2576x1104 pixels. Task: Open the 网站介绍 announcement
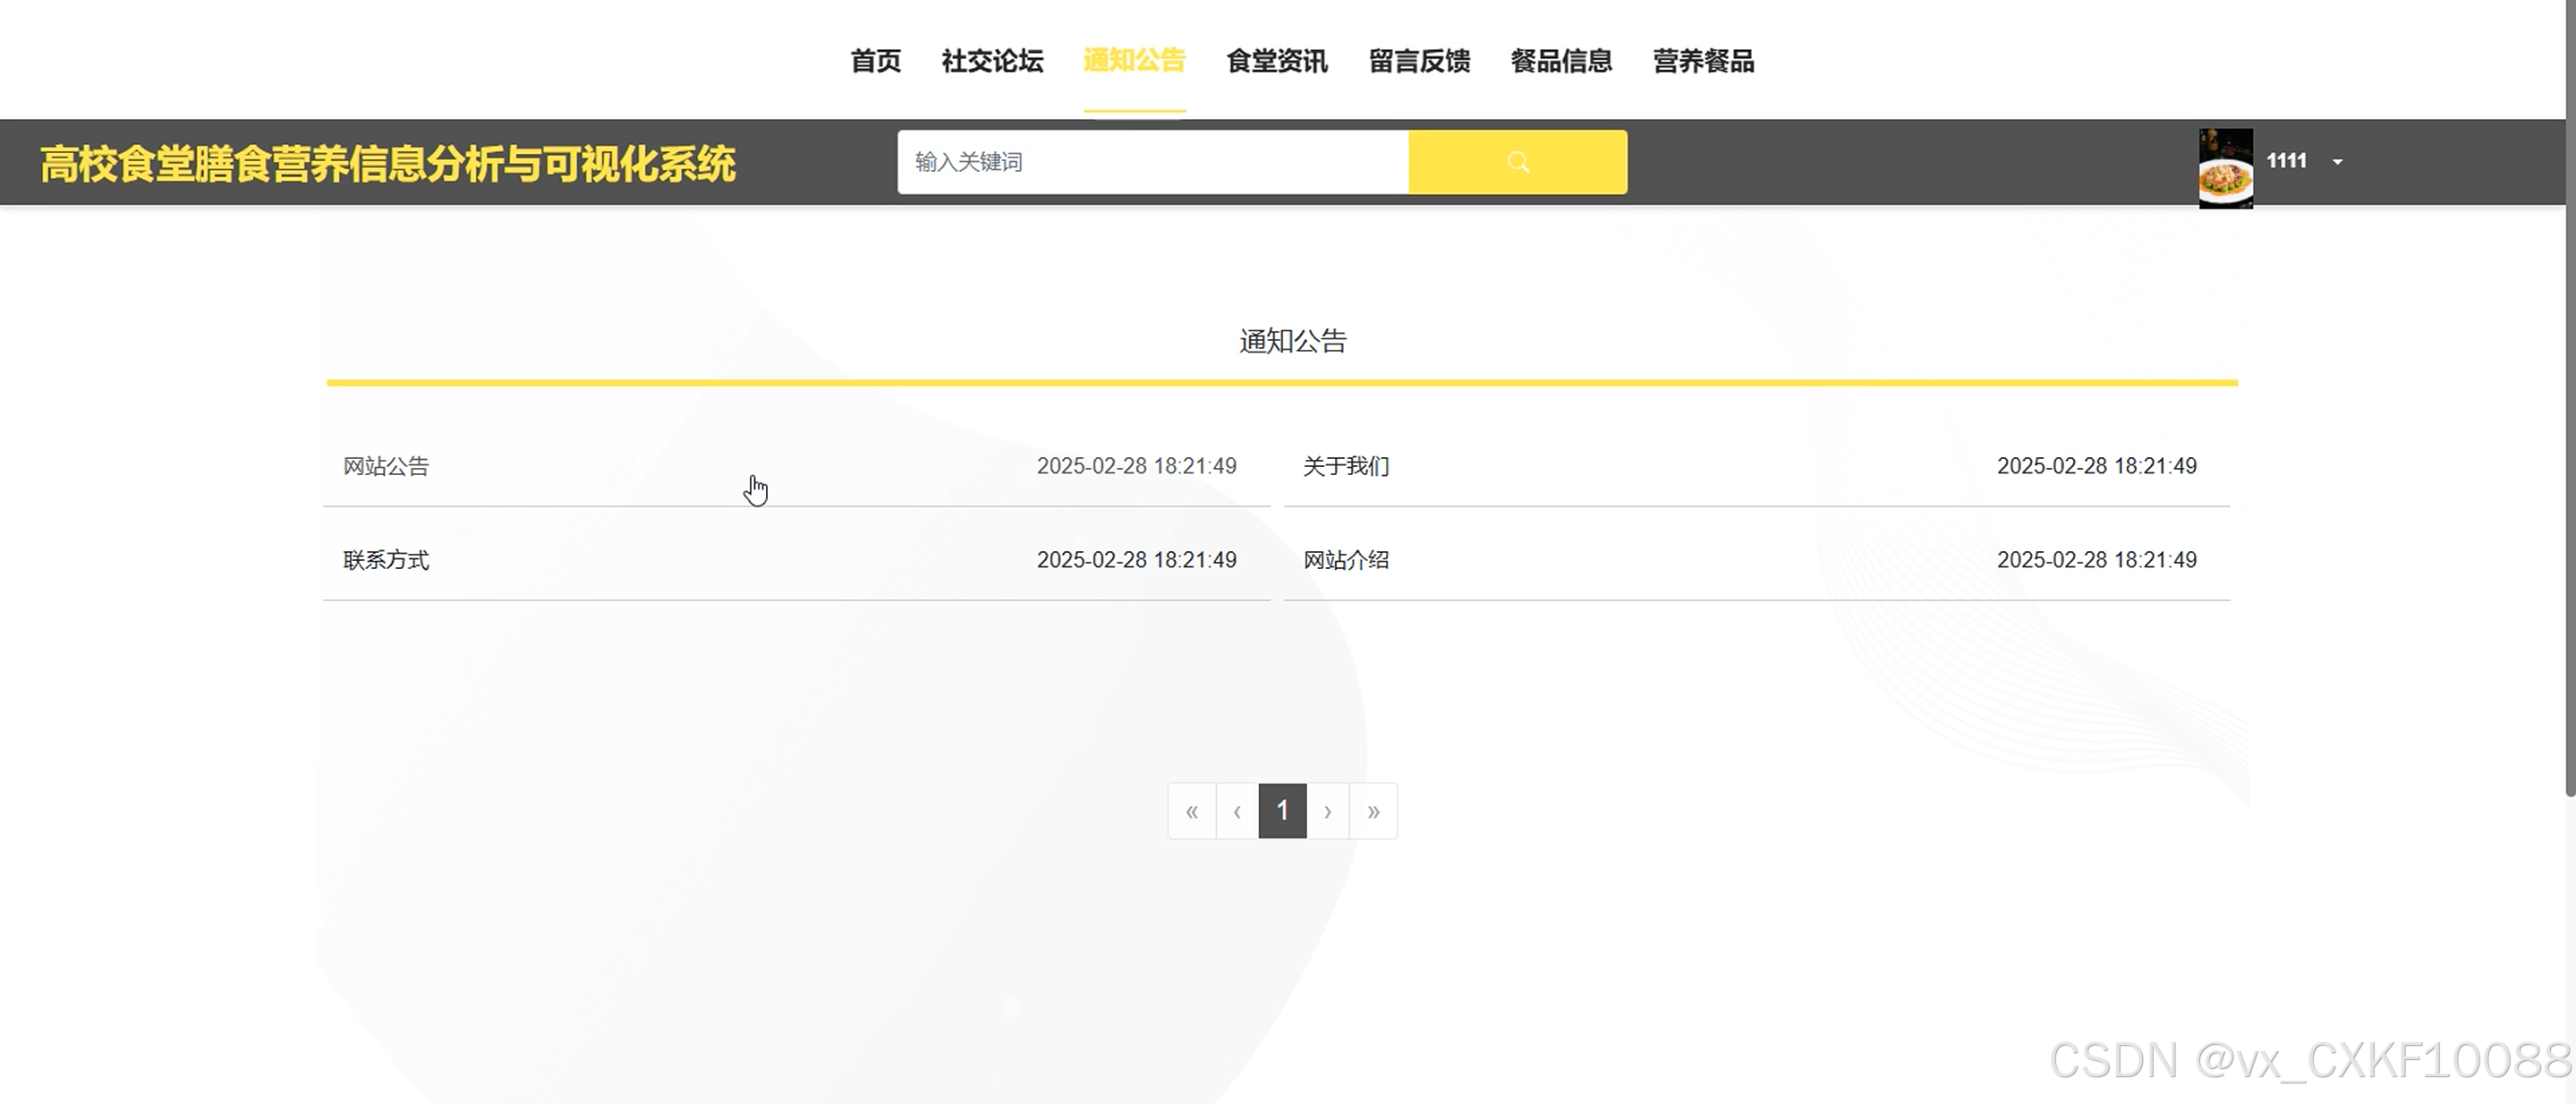click(x=1346, y=560)
